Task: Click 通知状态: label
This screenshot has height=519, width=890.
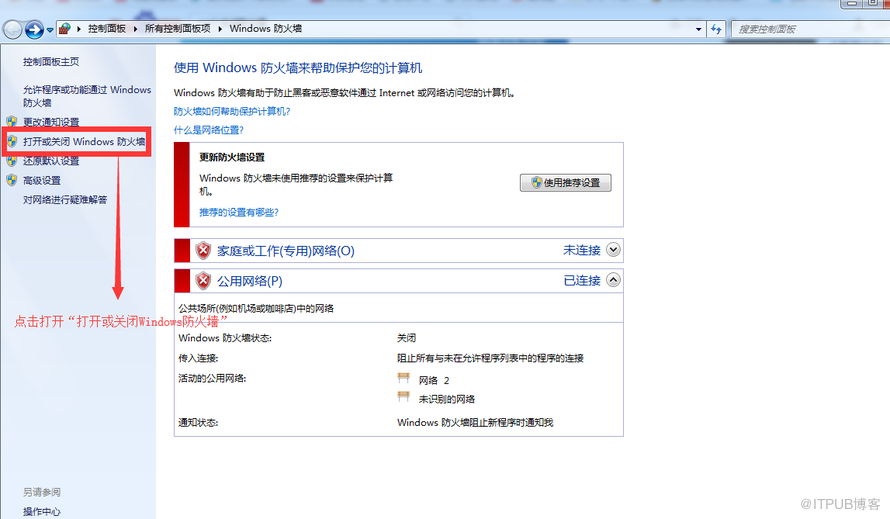Action: 198,422
